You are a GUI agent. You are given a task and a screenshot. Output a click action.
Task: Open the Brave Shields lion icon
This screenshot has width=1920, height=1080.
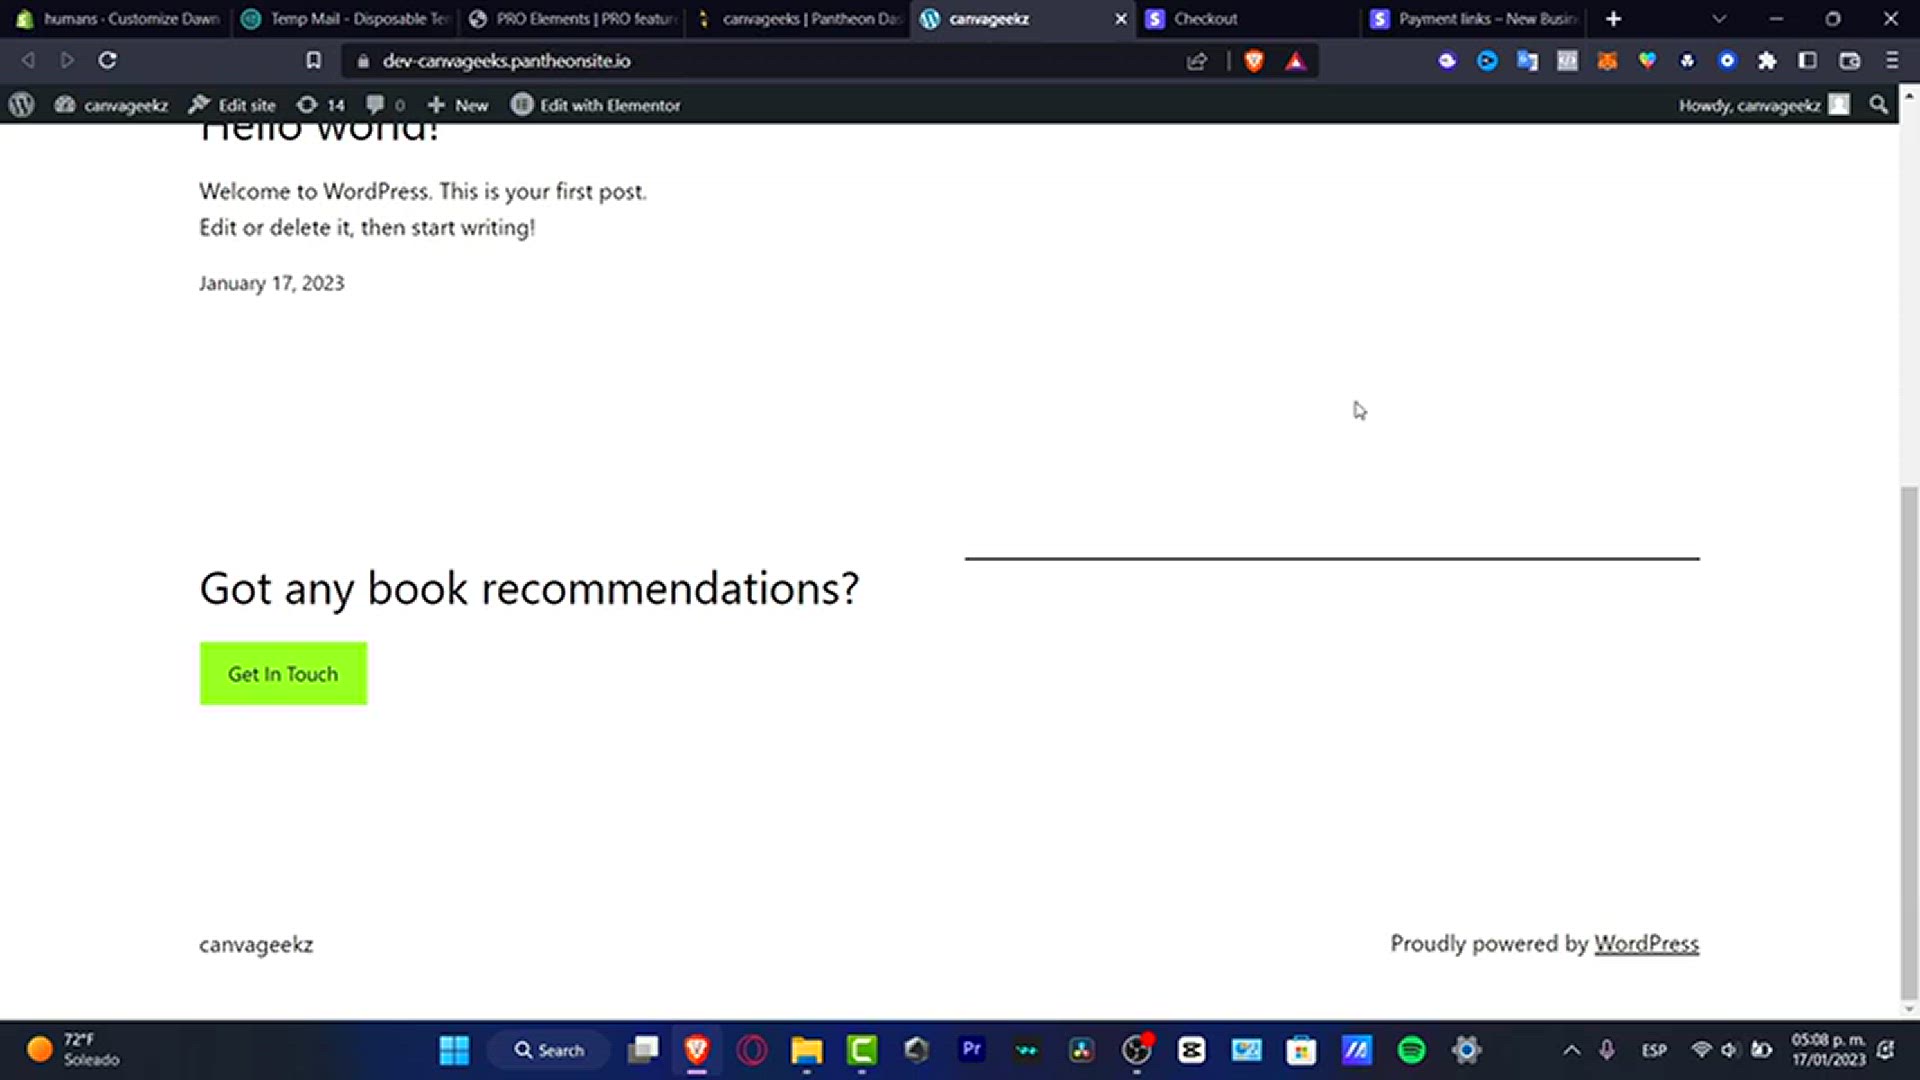[x=1254, y=61]
